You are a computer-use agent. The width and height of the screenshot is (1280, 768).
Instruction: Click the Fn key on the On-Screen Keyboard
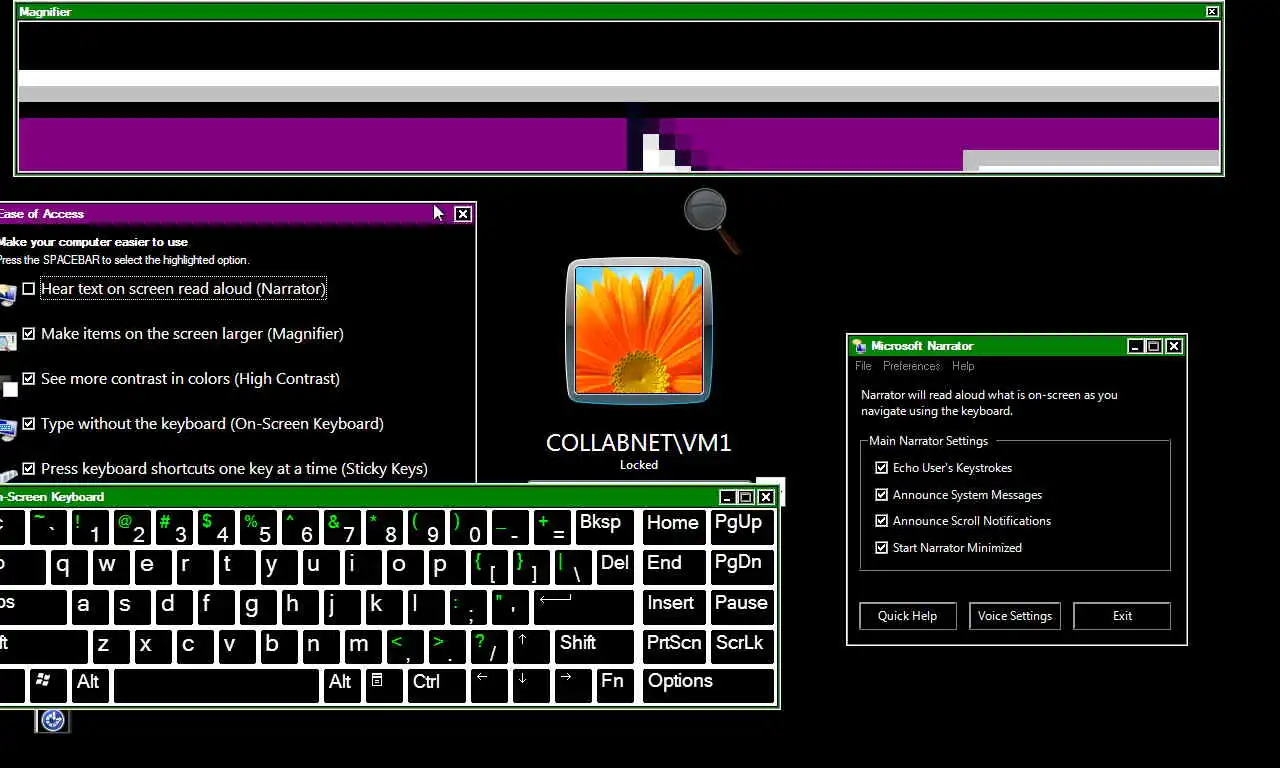click(614, 686)
